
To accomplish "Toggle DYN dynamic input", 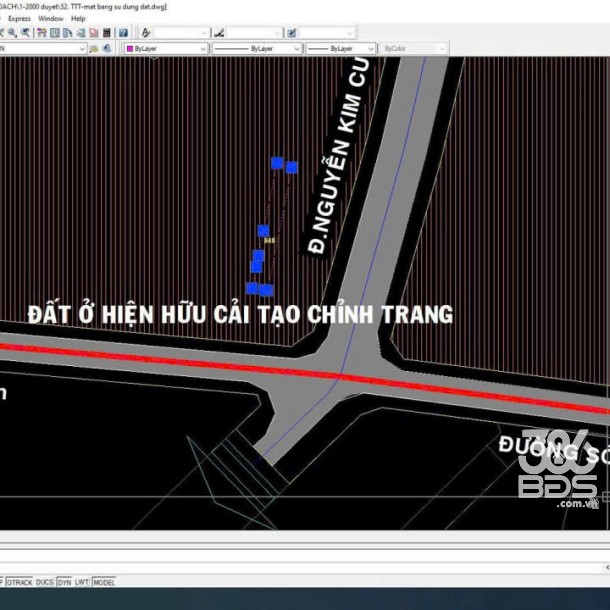I will tap(64, 582).
